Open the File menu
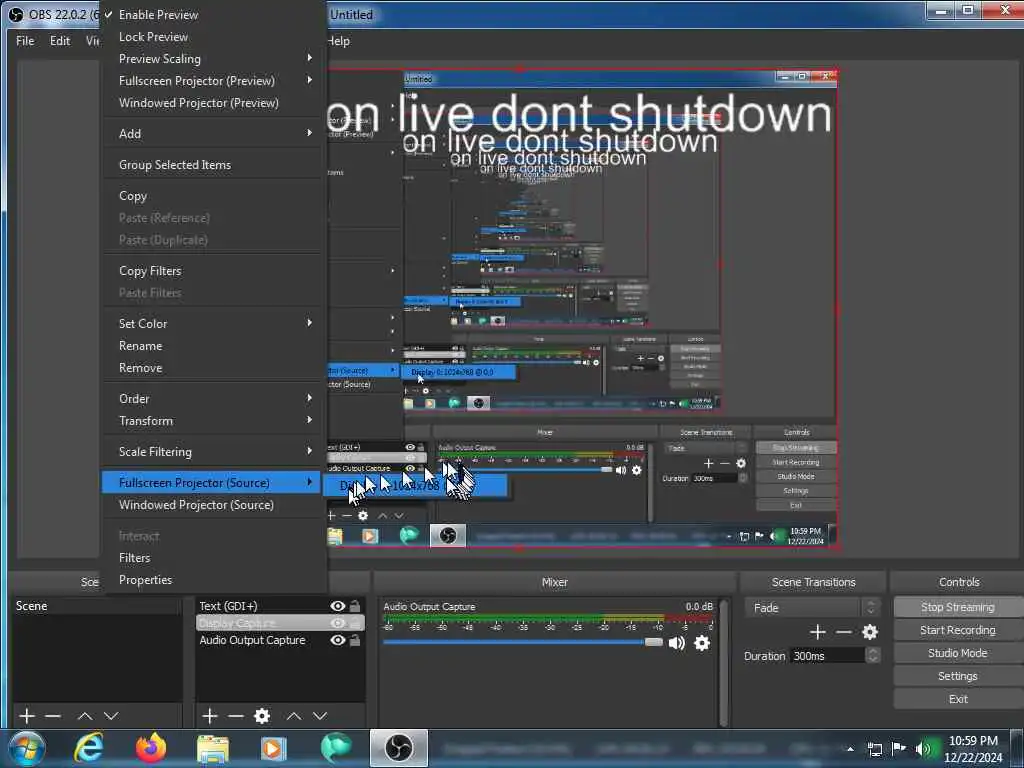The image size is (1024, 768). pos(25,40)
